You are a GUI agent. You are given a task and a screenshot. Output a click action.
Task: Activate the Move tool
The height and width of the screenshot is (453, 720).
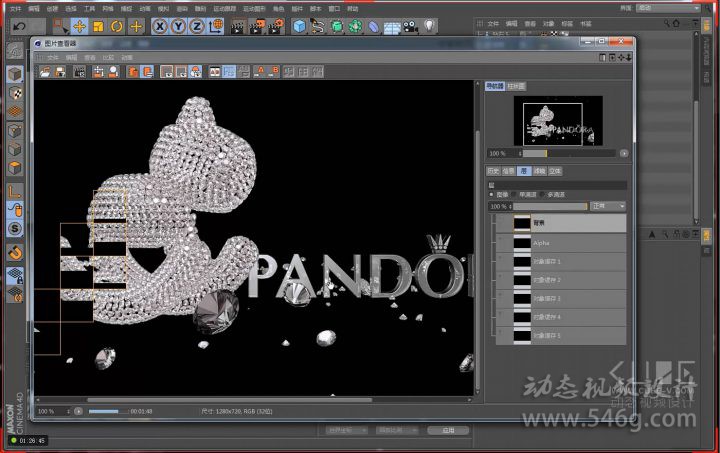[x=79, y=26]
